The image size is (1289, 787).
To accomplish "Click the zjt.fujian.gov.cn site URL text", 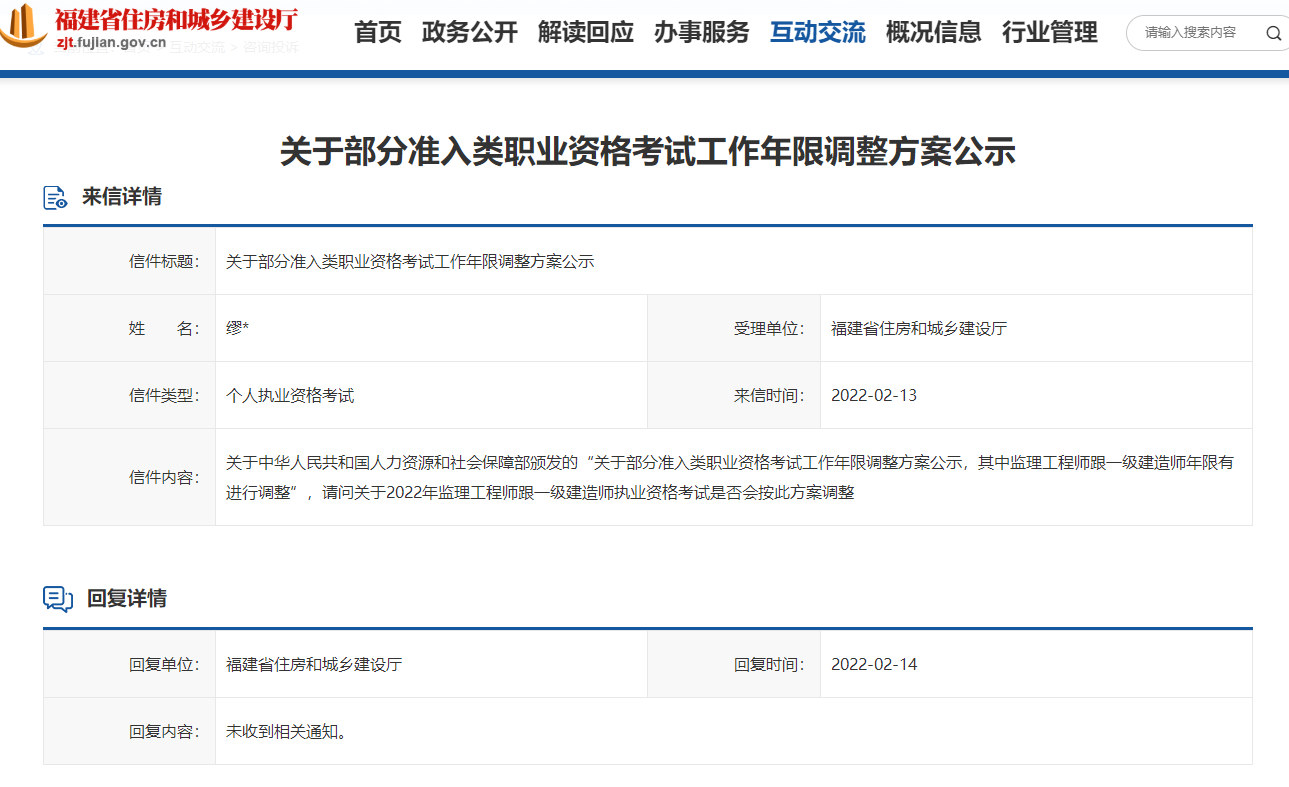I will click(110, 44).
